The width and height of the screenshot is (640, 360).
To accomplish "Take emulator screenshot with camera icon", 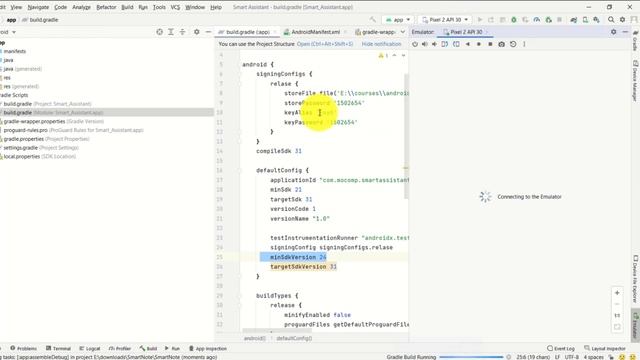I will click(502, 44).
